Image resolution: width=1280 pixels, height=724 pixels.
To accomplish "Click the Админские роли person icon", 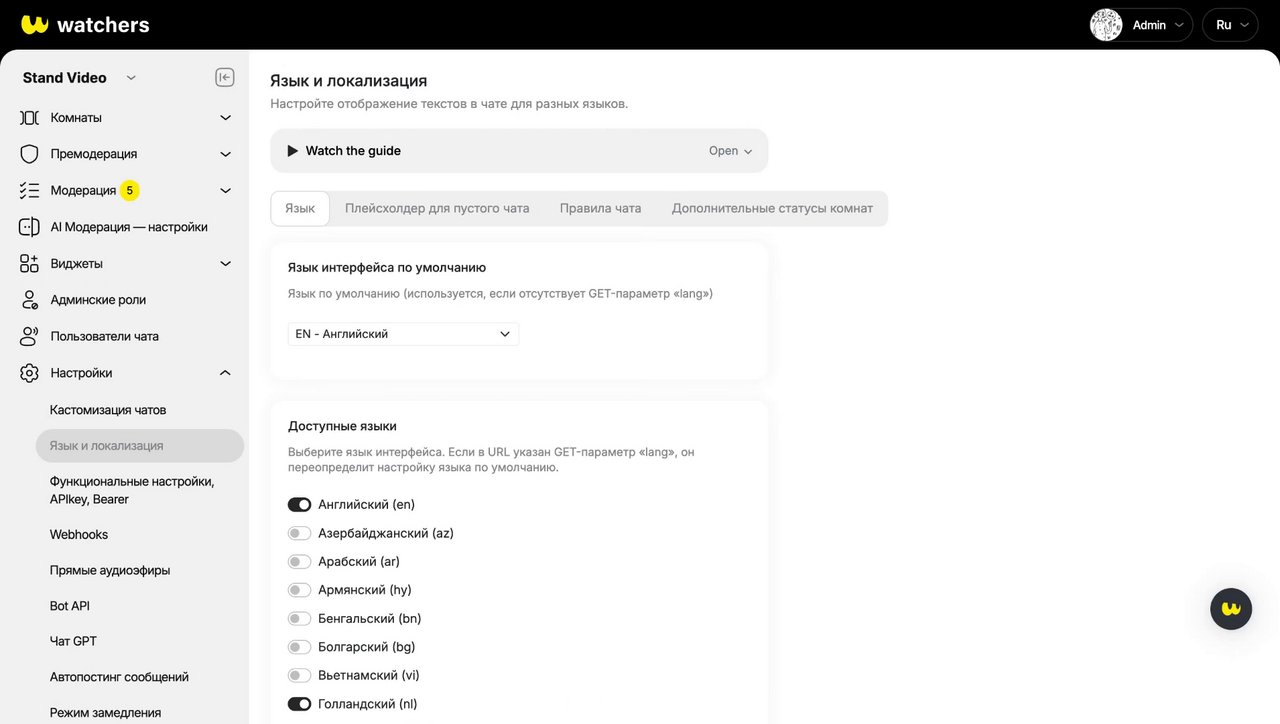I will click(29, 300).
